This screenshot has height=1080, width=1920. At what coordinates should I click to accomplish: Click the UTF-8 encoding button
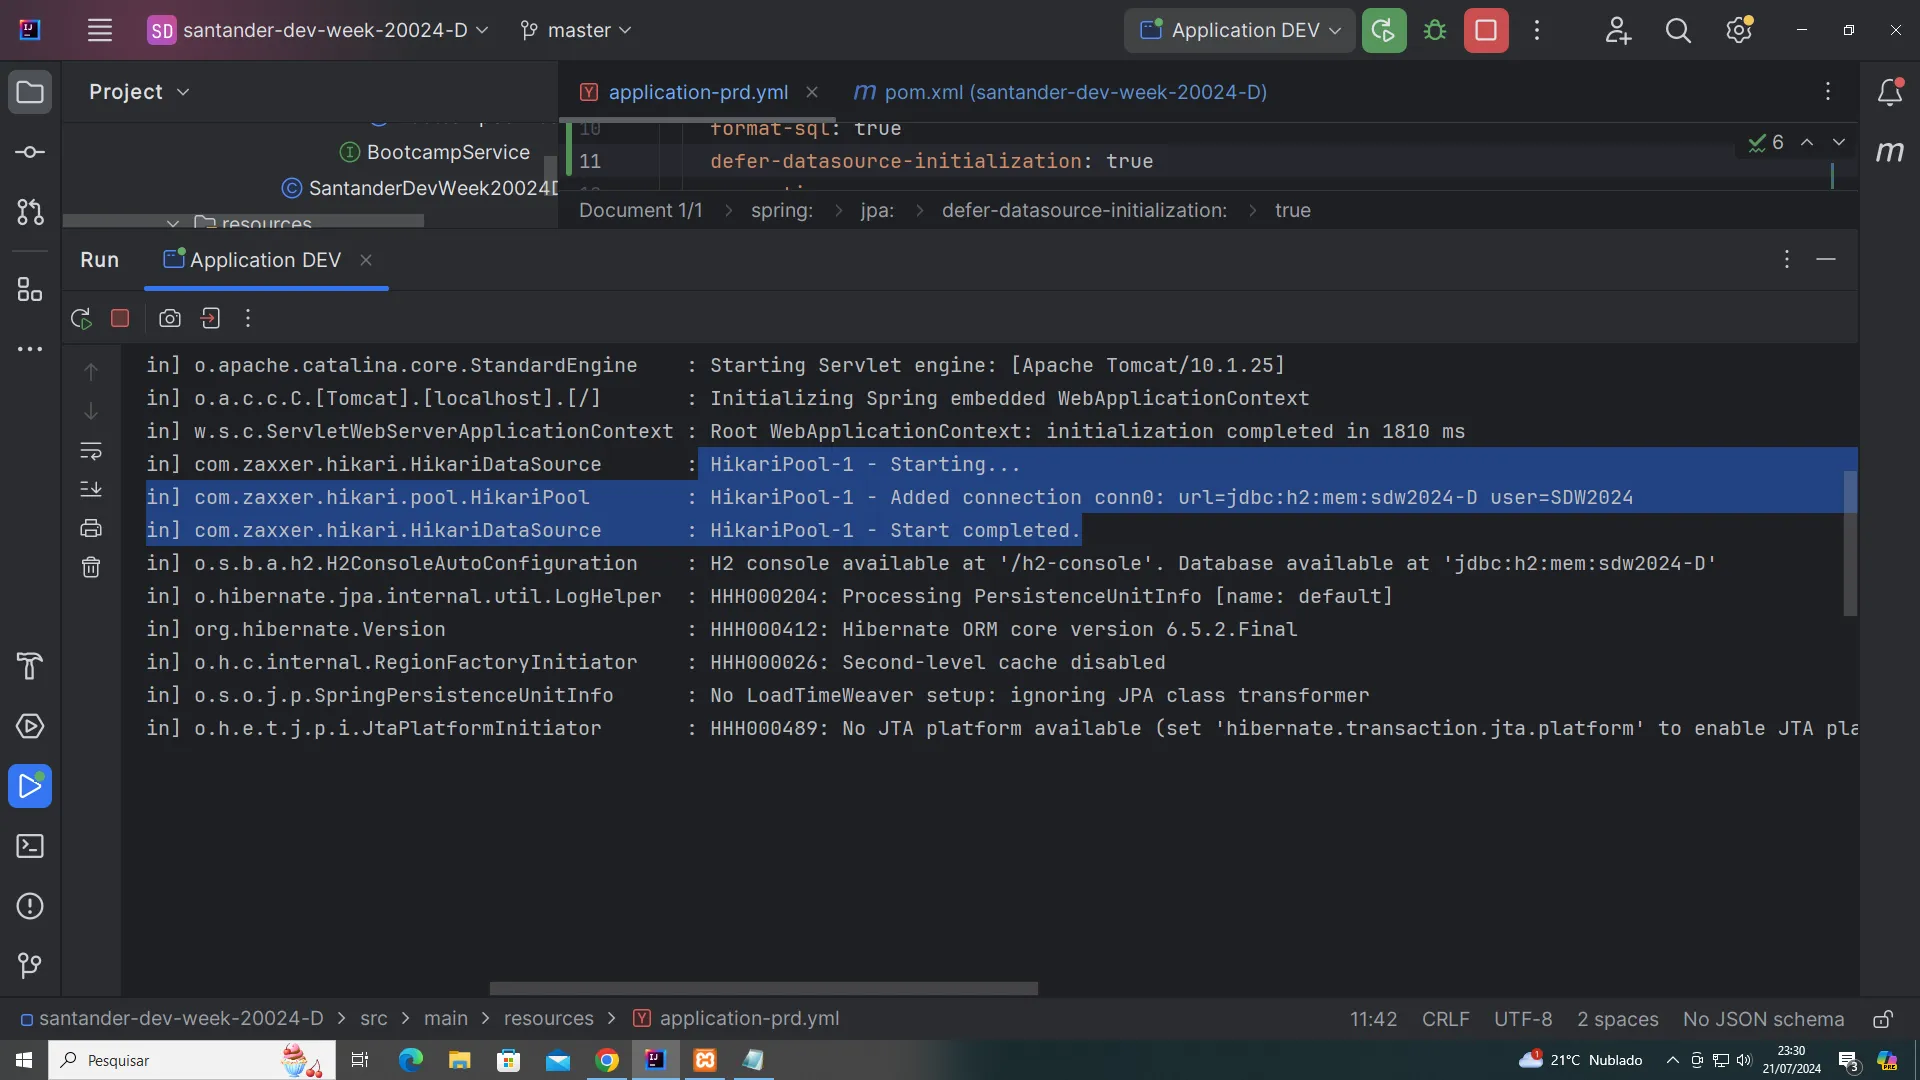coord(1522,1019)
